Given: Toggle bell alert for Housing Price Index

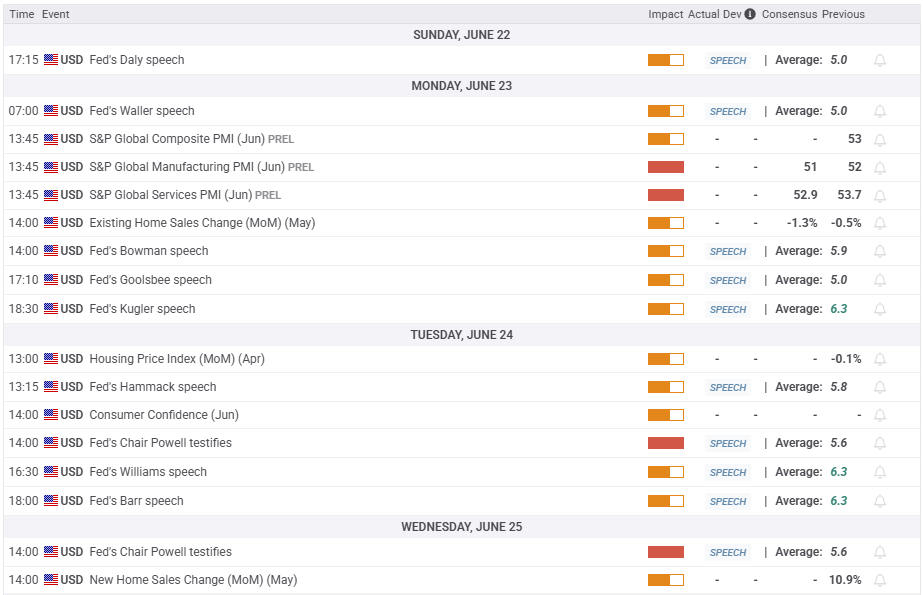Looking at the screenshot, I should click(x=879, y=359).
